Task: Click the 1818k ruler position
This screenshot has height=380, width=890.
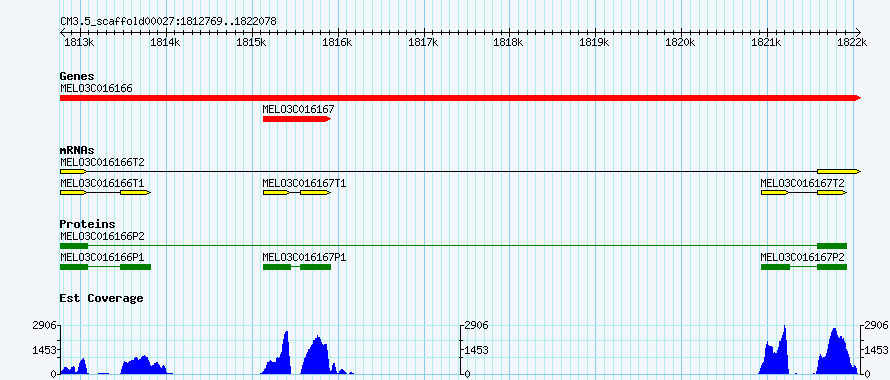Action: [509, 43]
